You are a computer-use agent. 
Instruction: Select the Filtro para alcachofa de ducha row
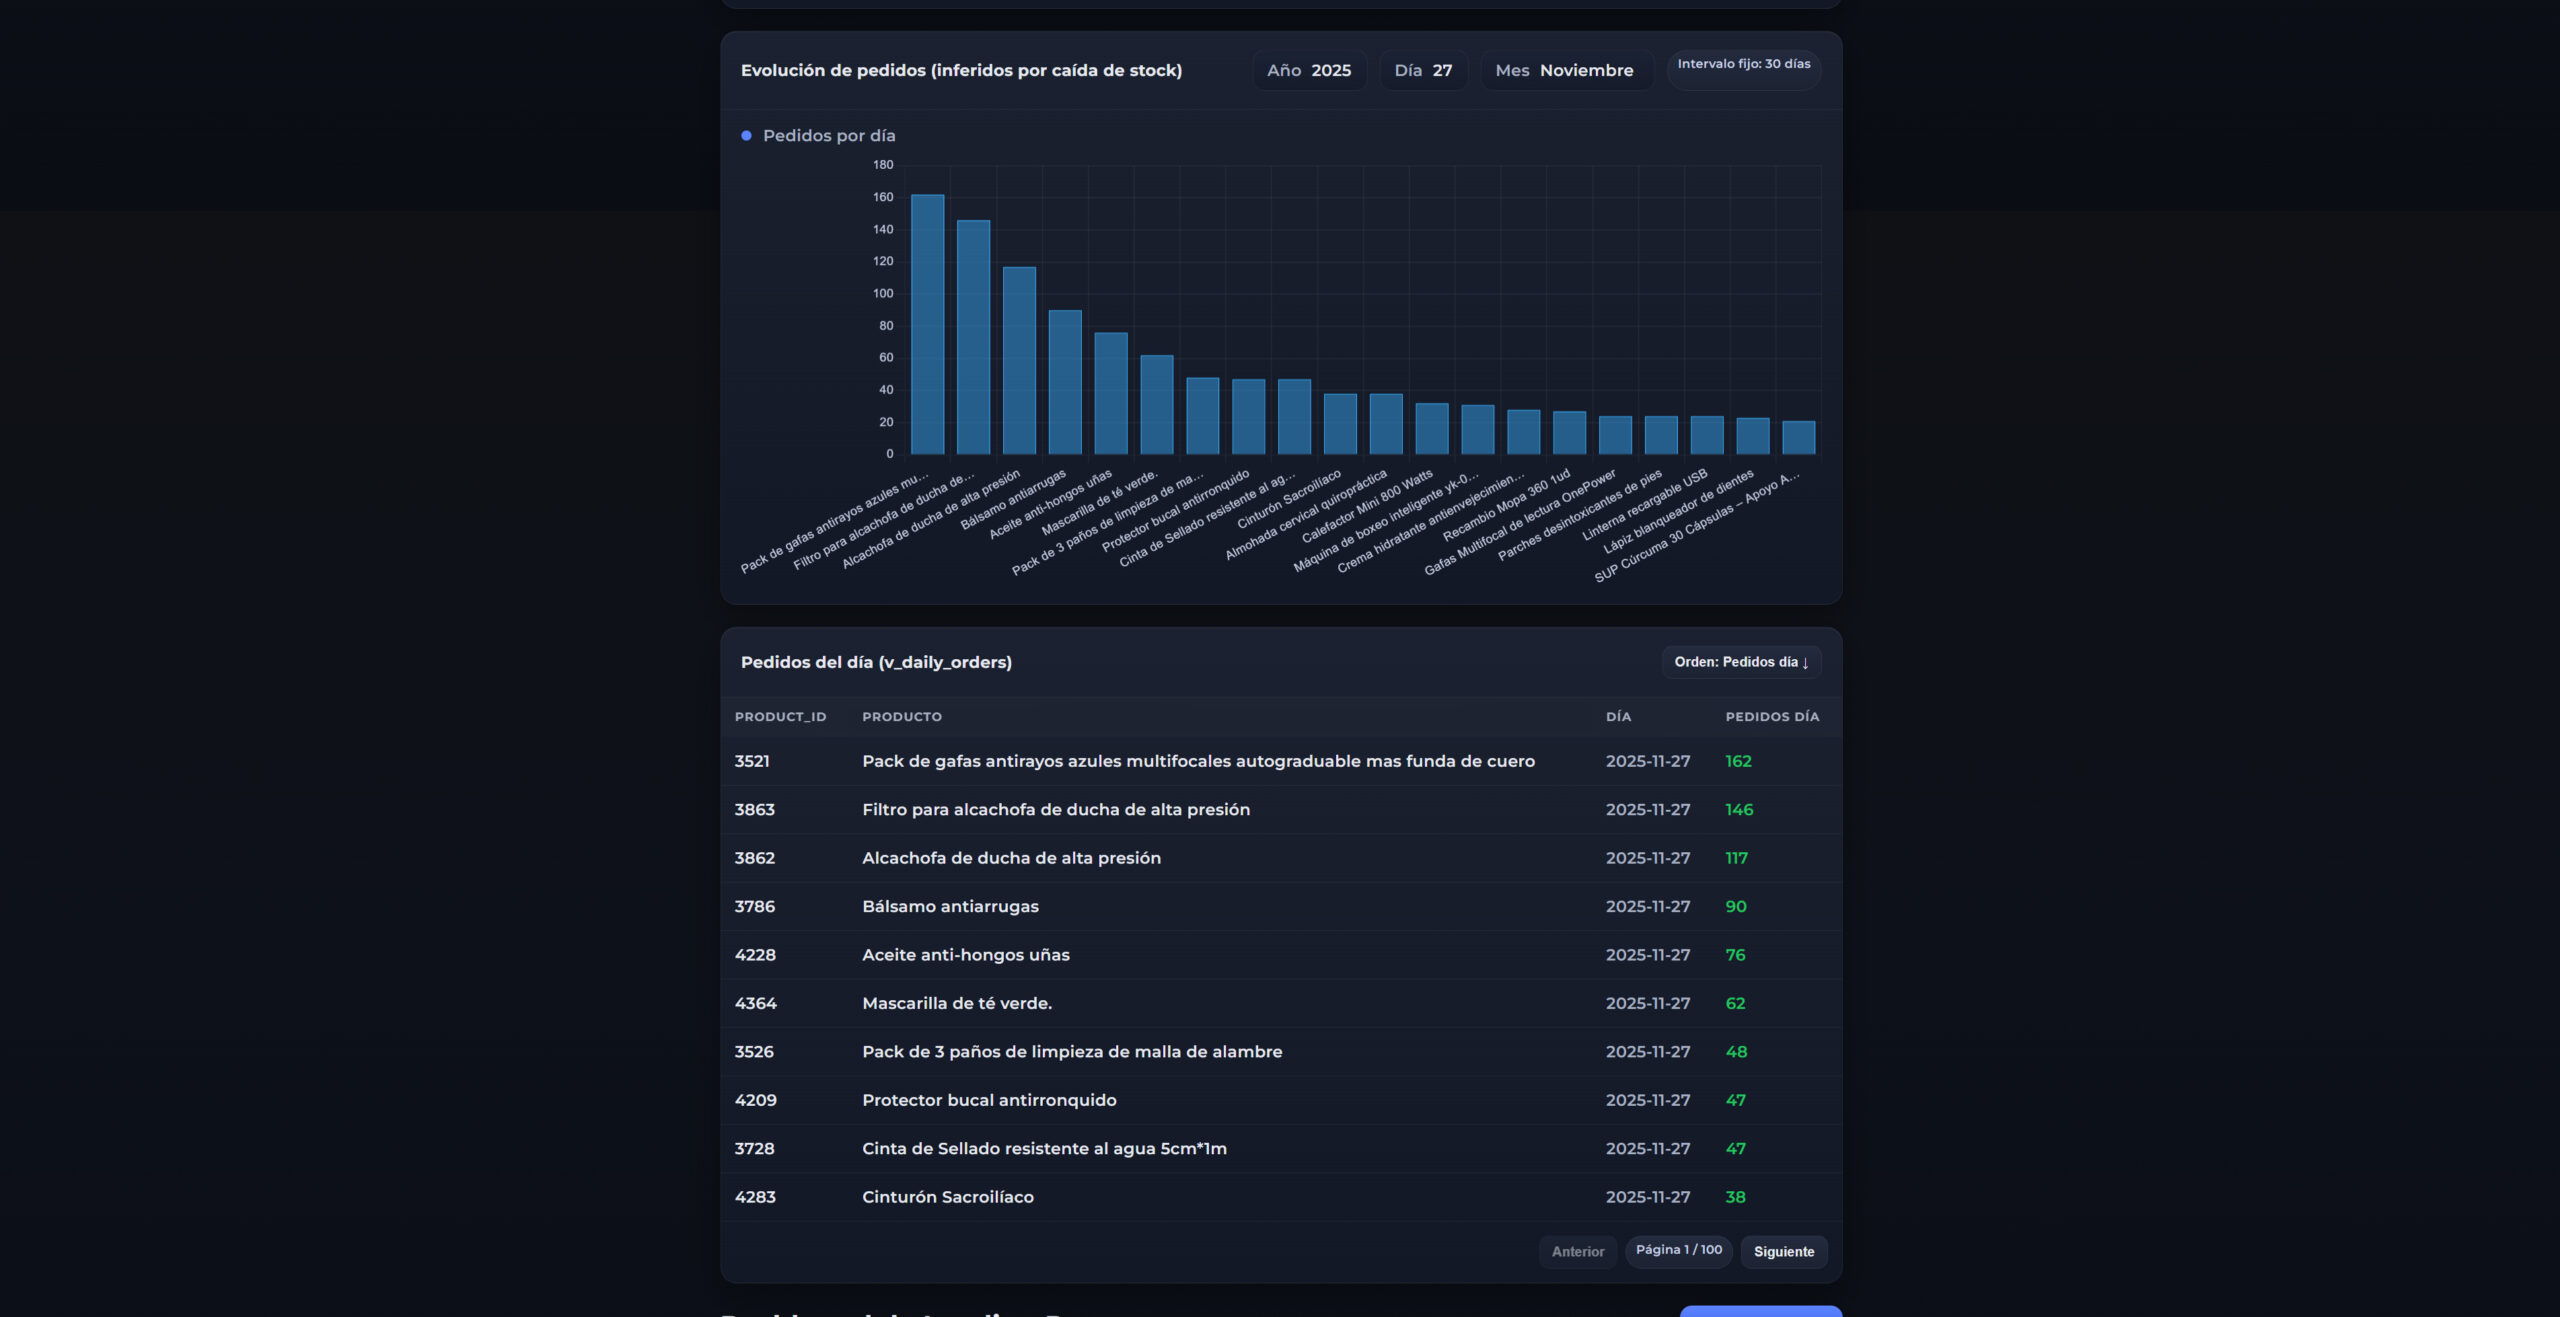pos(1055,809)
